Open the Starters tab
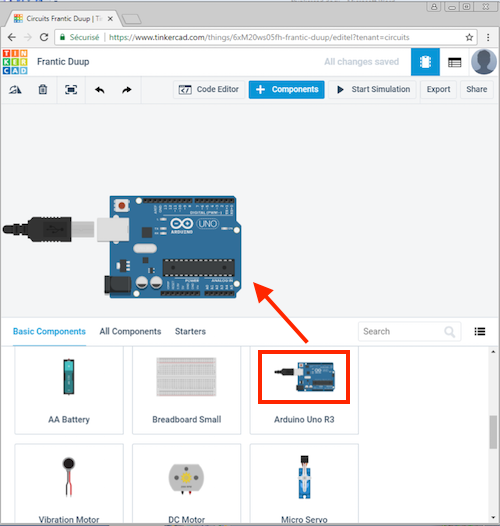The width and height of the screenshot is (500, 526). coord(190,331)
